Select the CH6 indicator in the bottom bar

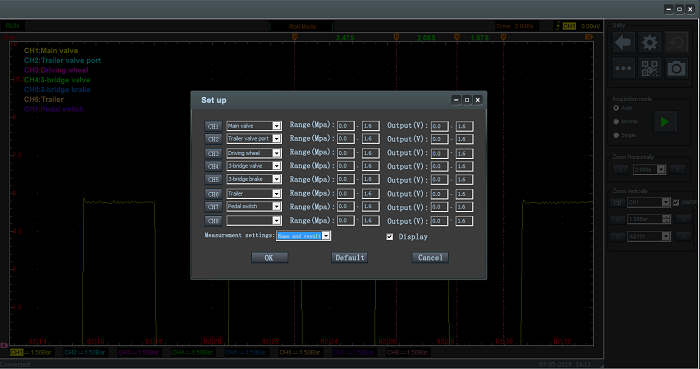coord(300,352)
